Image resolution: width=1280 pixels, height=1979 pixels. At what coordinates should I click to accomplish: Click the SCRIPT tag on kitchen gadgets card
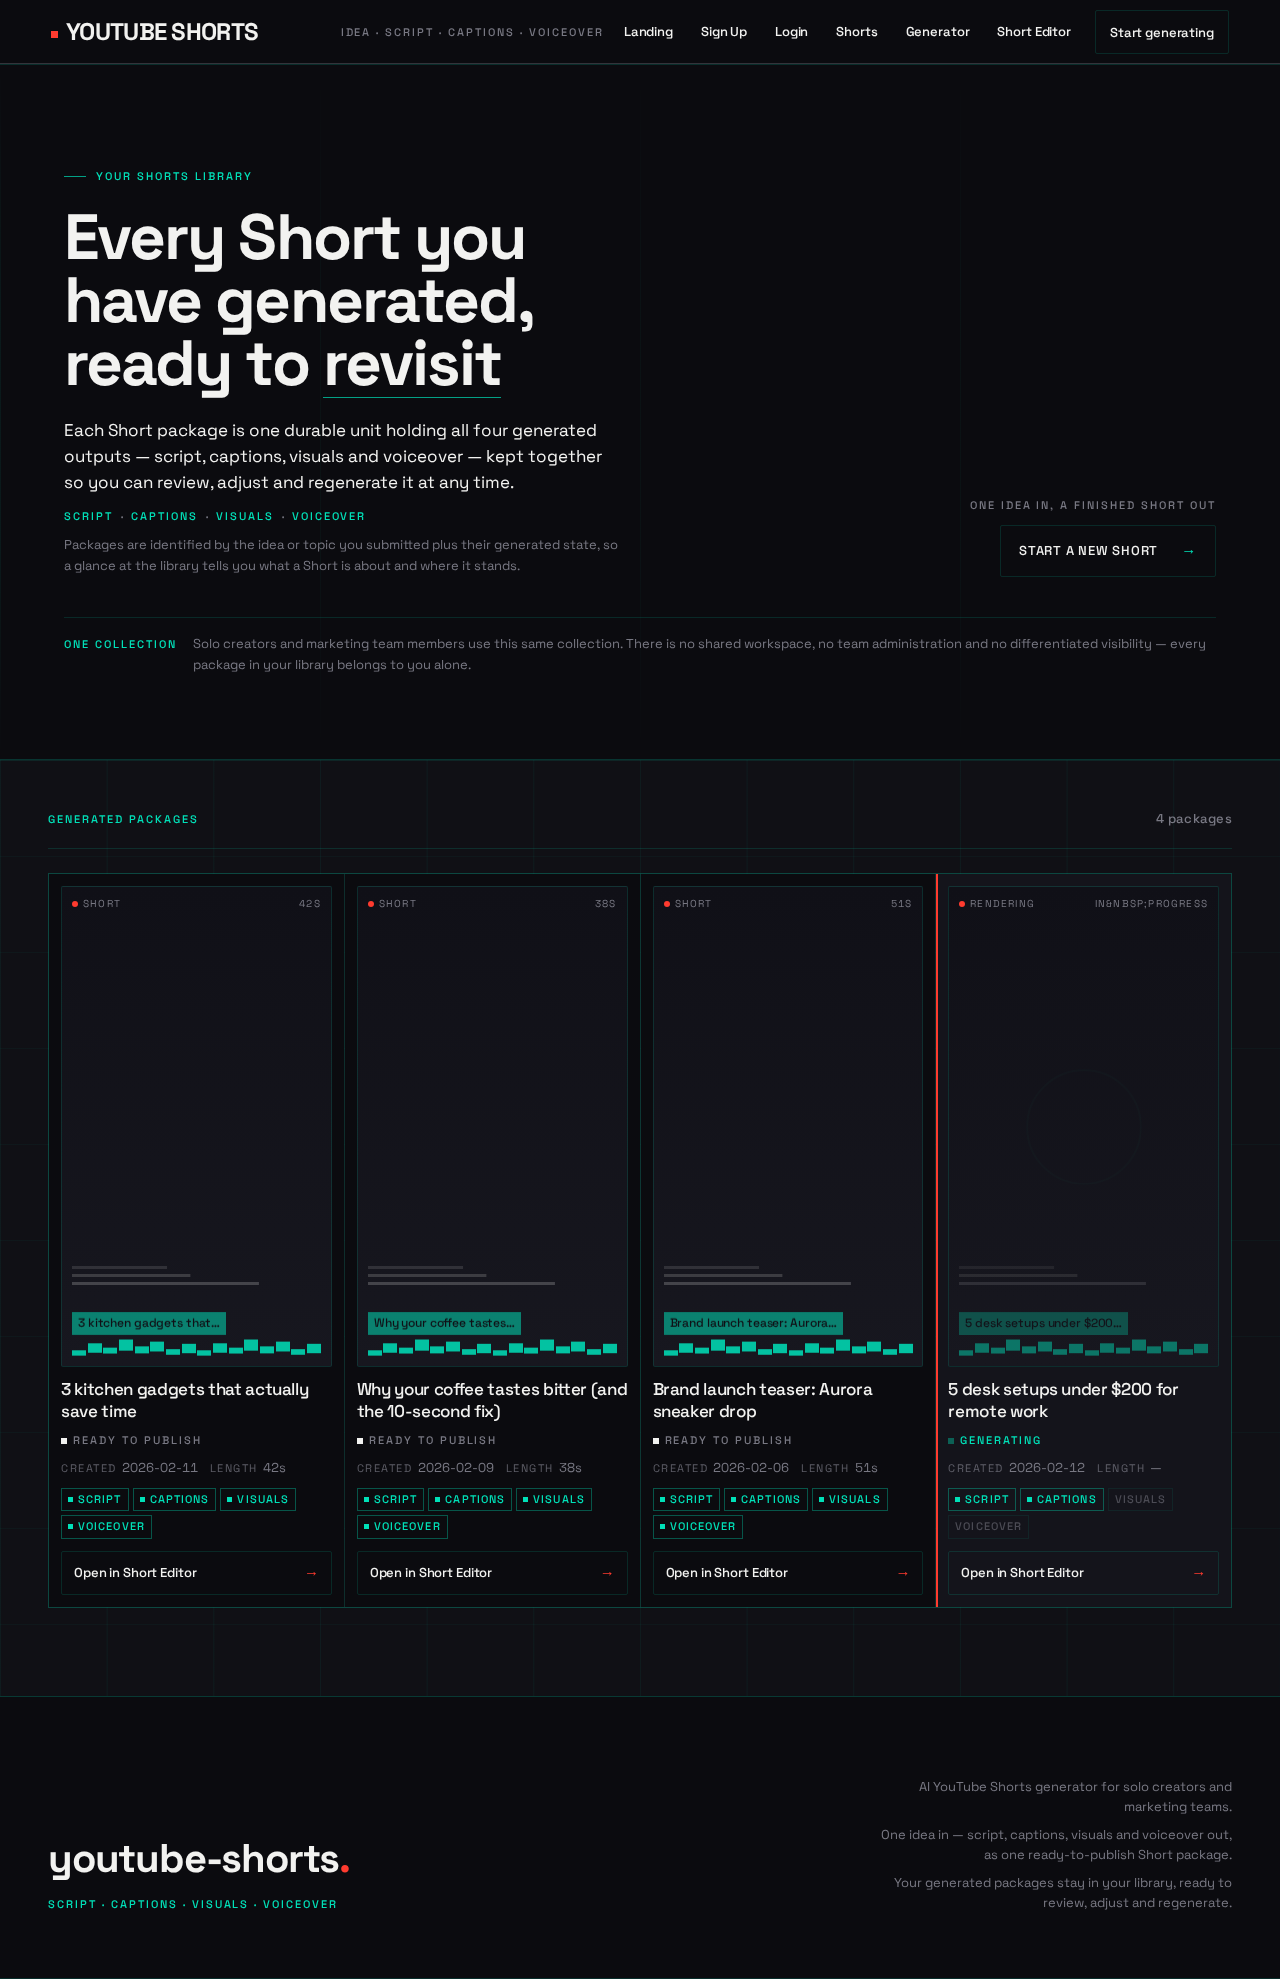pyautogui.click(x=95, y=1500)
